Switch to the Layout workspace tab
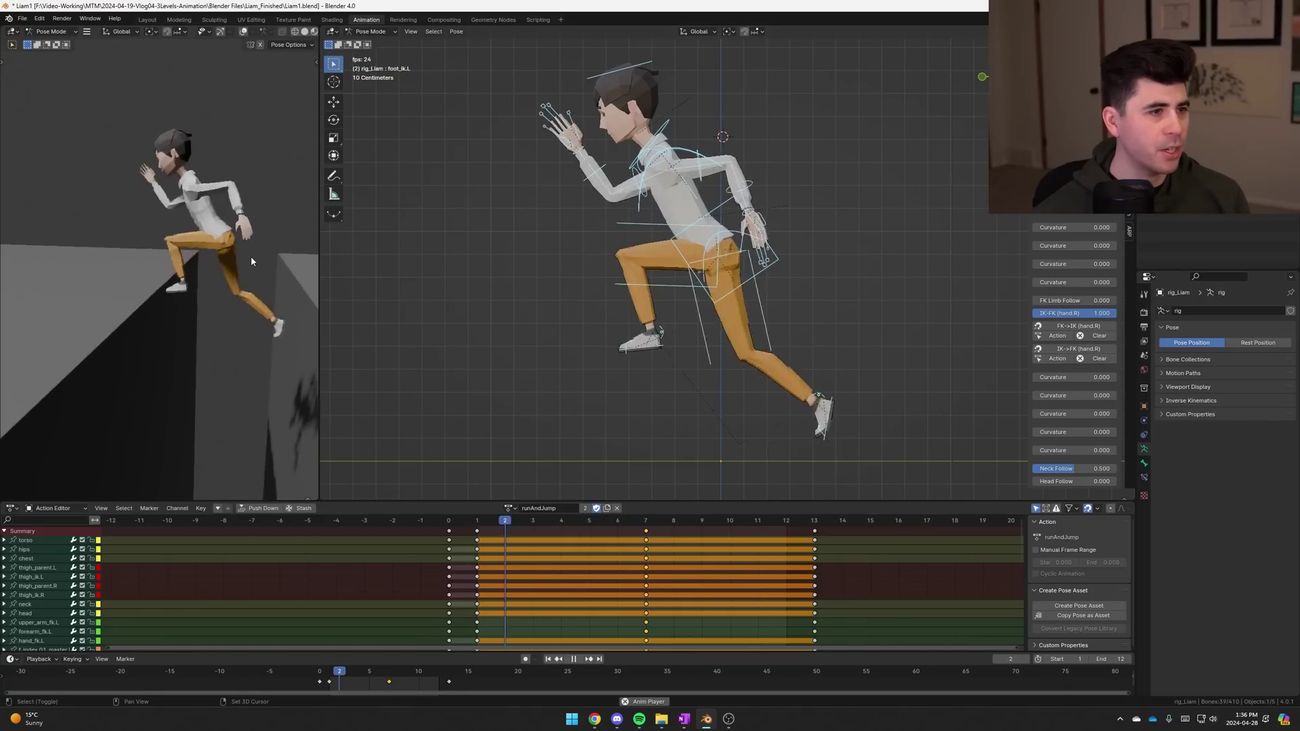Screen dimensions: 1300x731 tap(147, 20)
